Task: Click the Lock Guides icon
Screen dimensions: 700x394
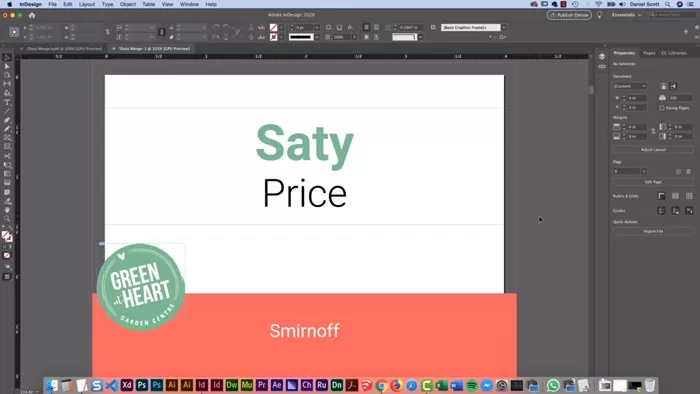Action: point(675,211)
